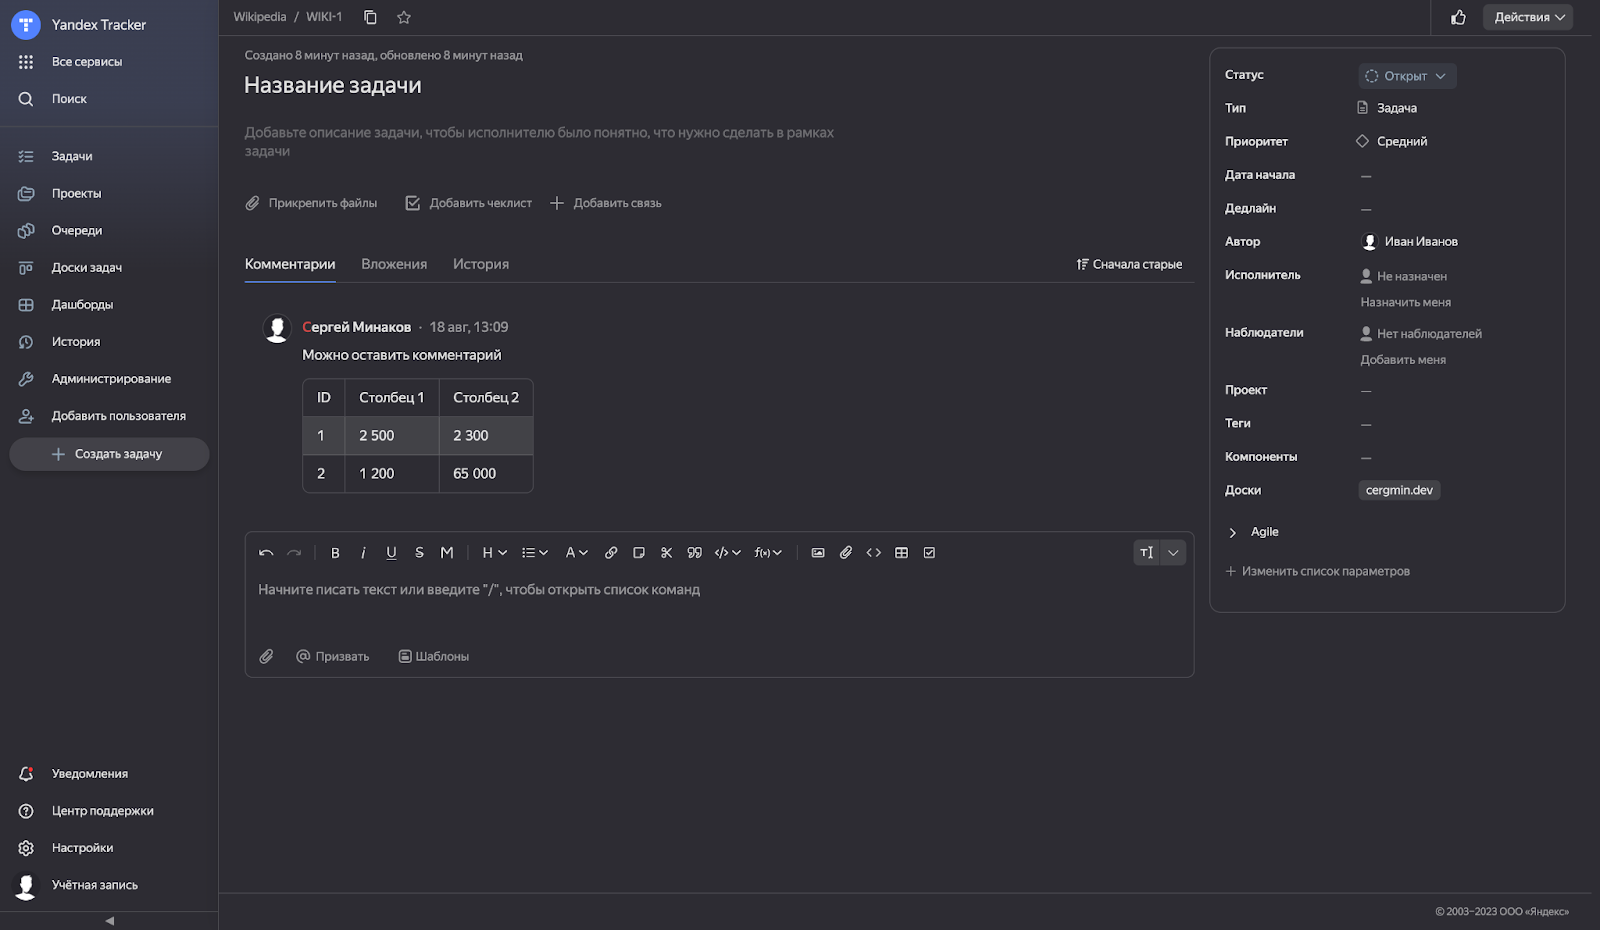
Task: Open Доски задач in sidebar
Action: [87, 267]
